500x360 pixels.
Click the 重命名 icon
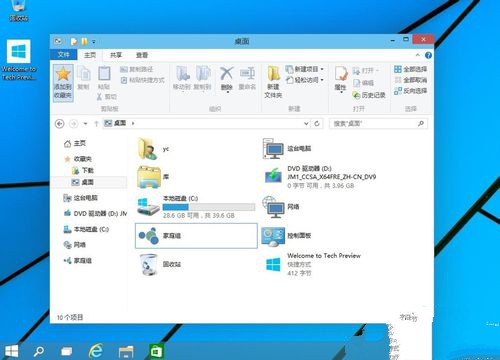247,73
